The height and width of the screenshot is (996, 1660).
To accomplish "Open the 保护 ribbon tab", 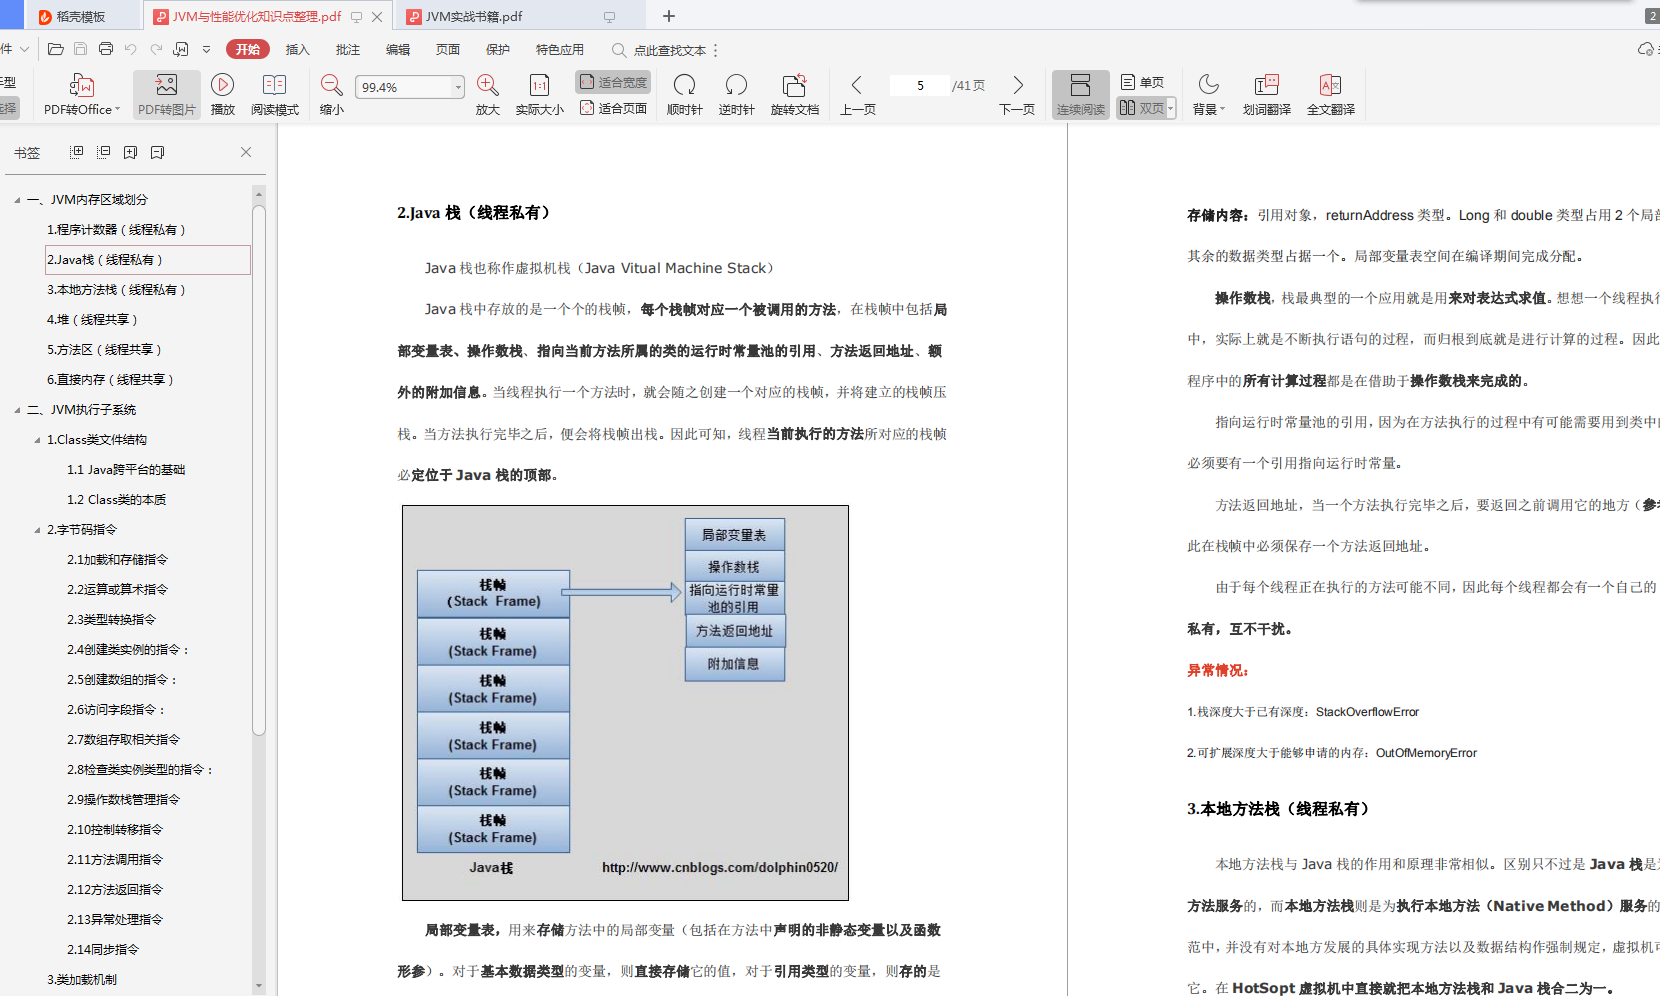I will (498, 49).
